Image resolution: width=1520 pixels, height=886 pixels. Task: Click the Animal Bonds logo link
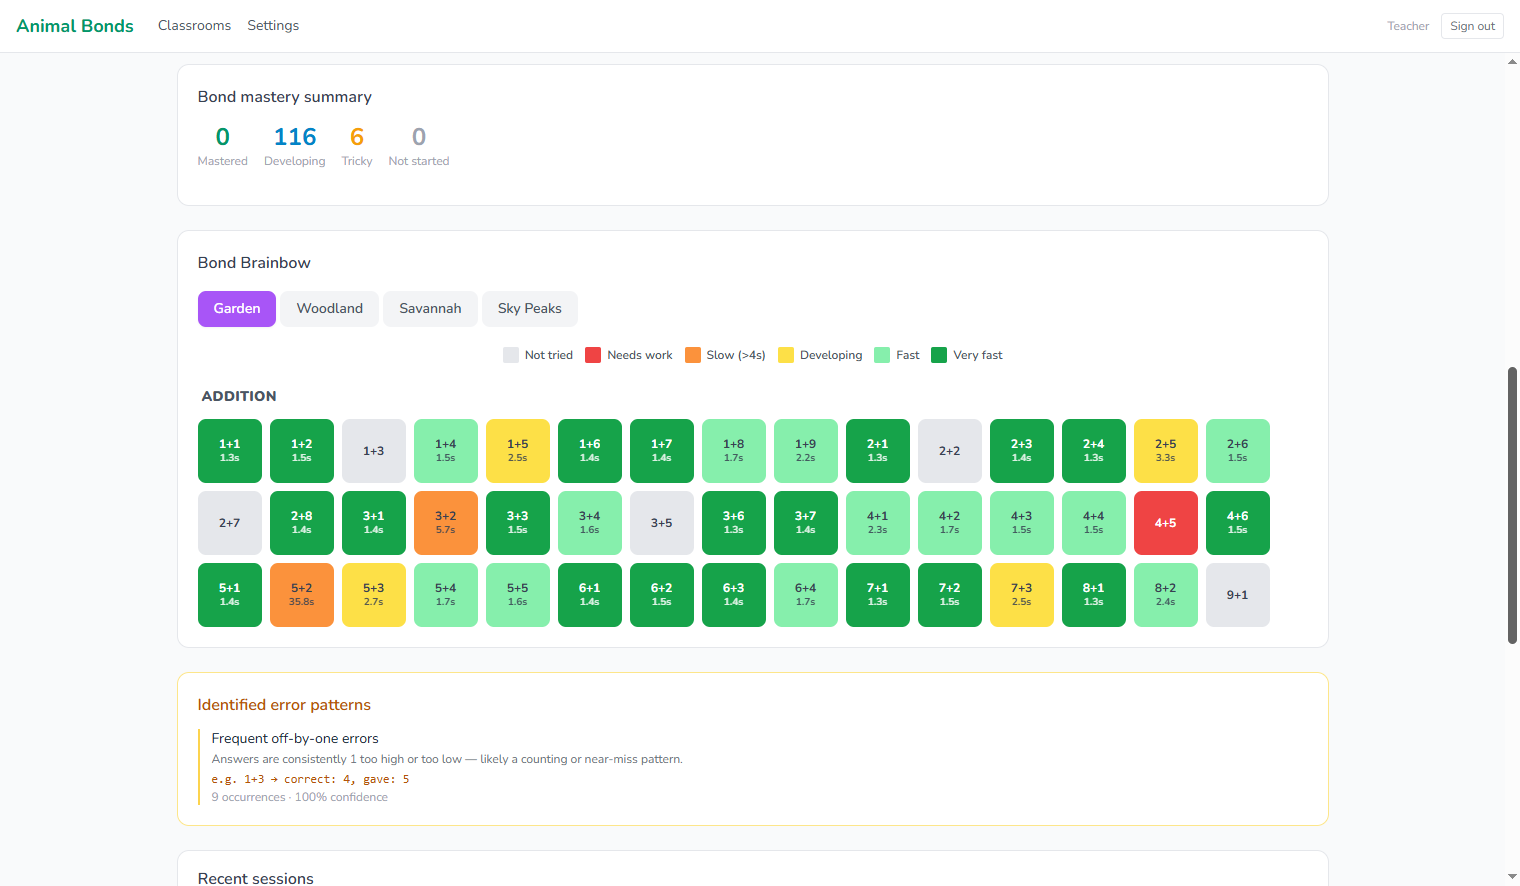pos(75,26)
